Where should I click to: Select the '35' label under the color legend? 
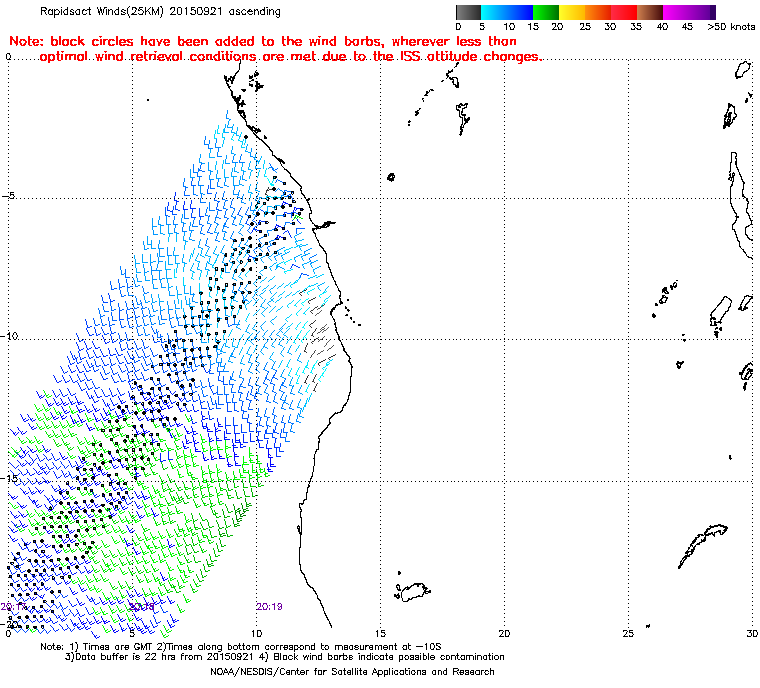coord(636,27)
